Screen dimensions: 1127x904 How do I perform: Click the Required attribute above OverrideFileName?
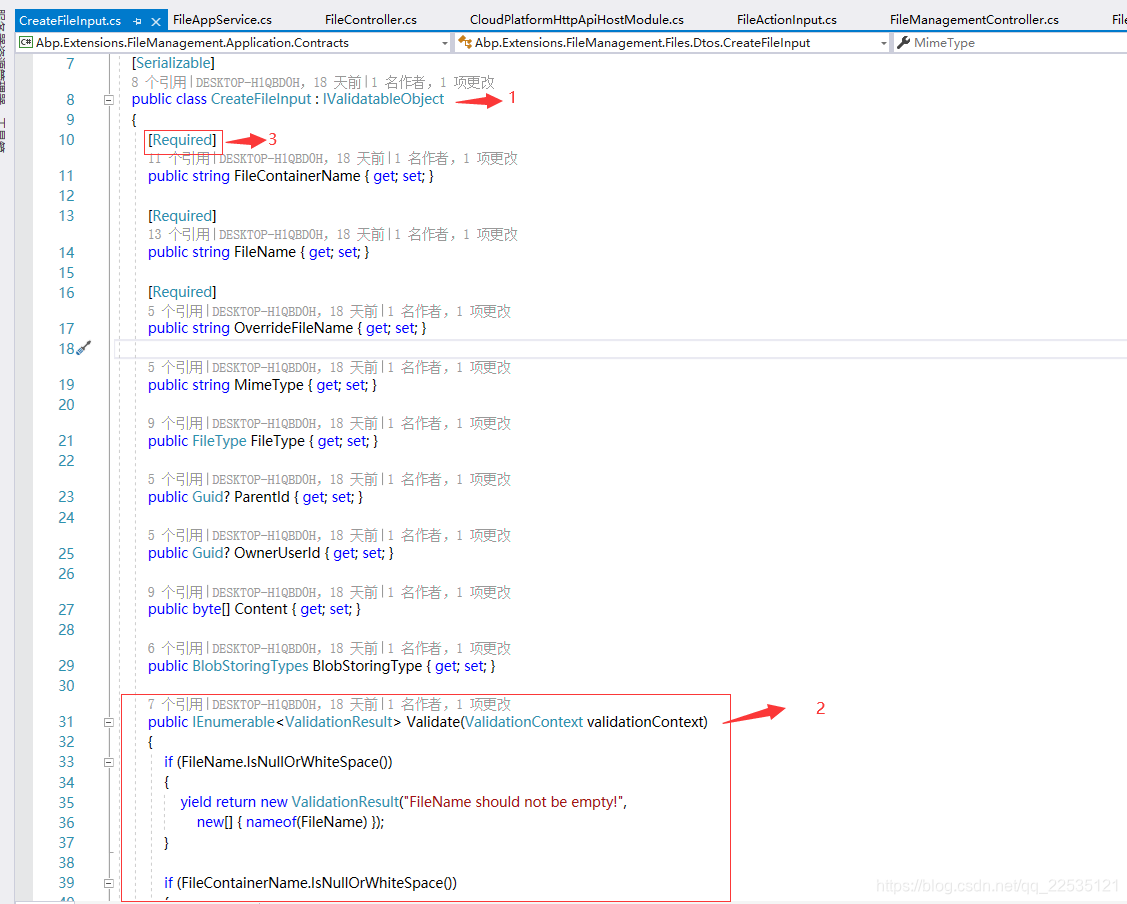coord(182,292)
